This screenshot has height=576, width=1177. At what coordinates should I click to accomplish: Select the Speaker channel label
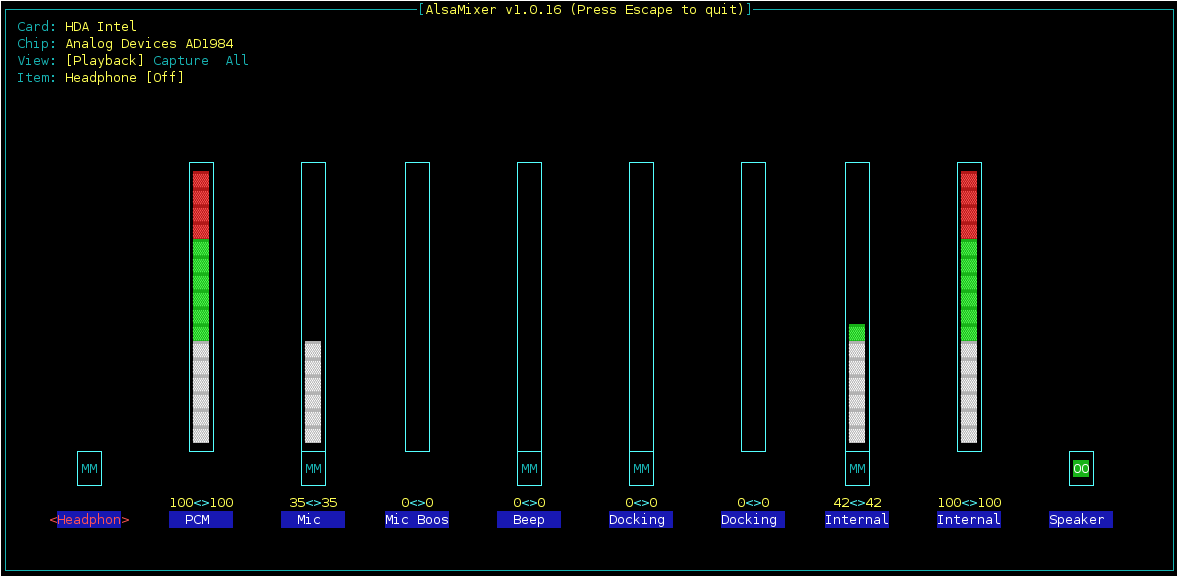click(1081, 520)
